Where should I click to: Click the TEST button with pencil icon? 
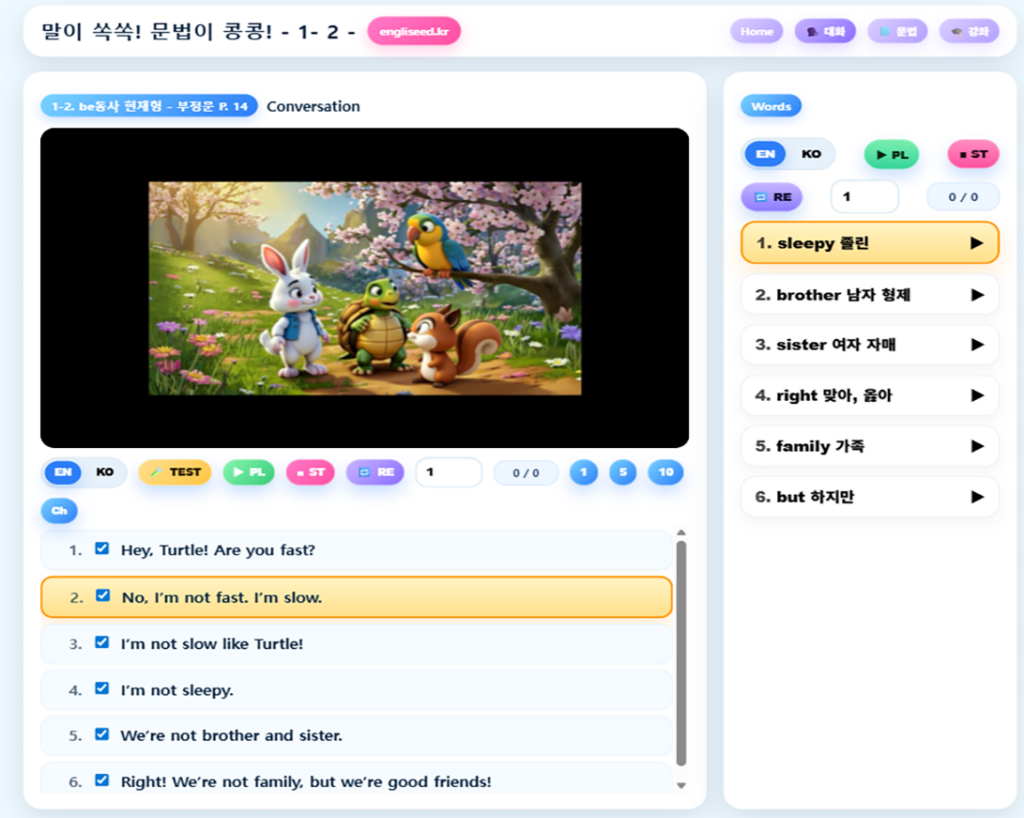click(x=175, y=472)
